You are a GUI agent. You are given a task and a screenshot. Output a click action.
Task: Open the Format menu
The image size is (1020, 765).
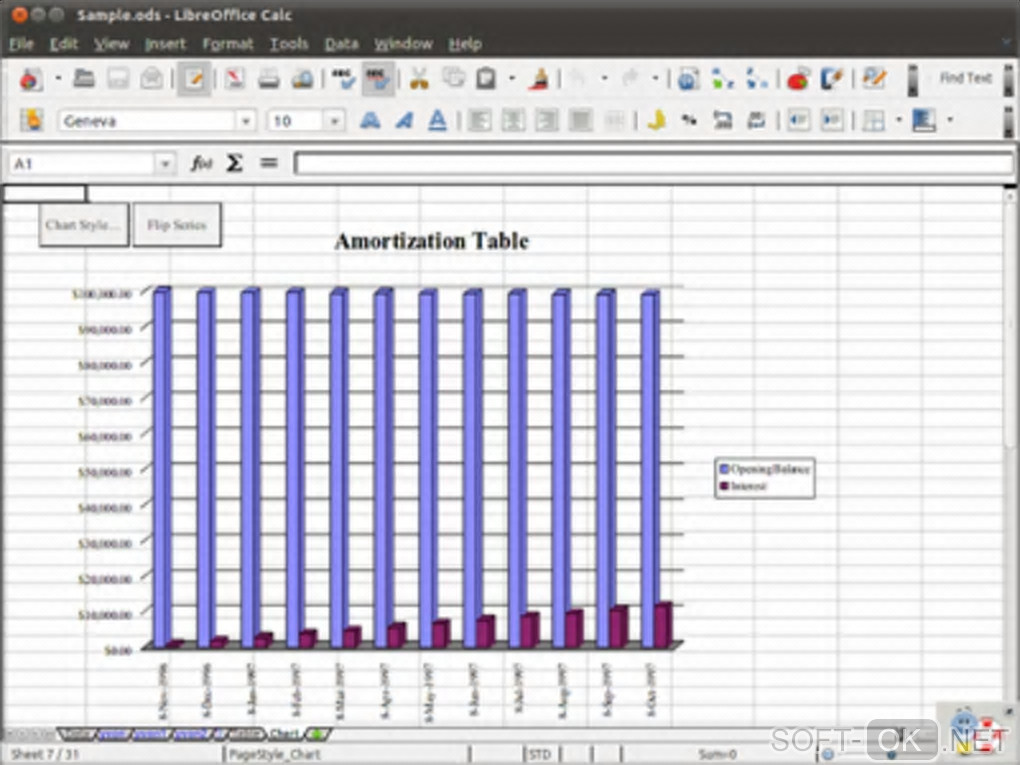click(228, 44)
